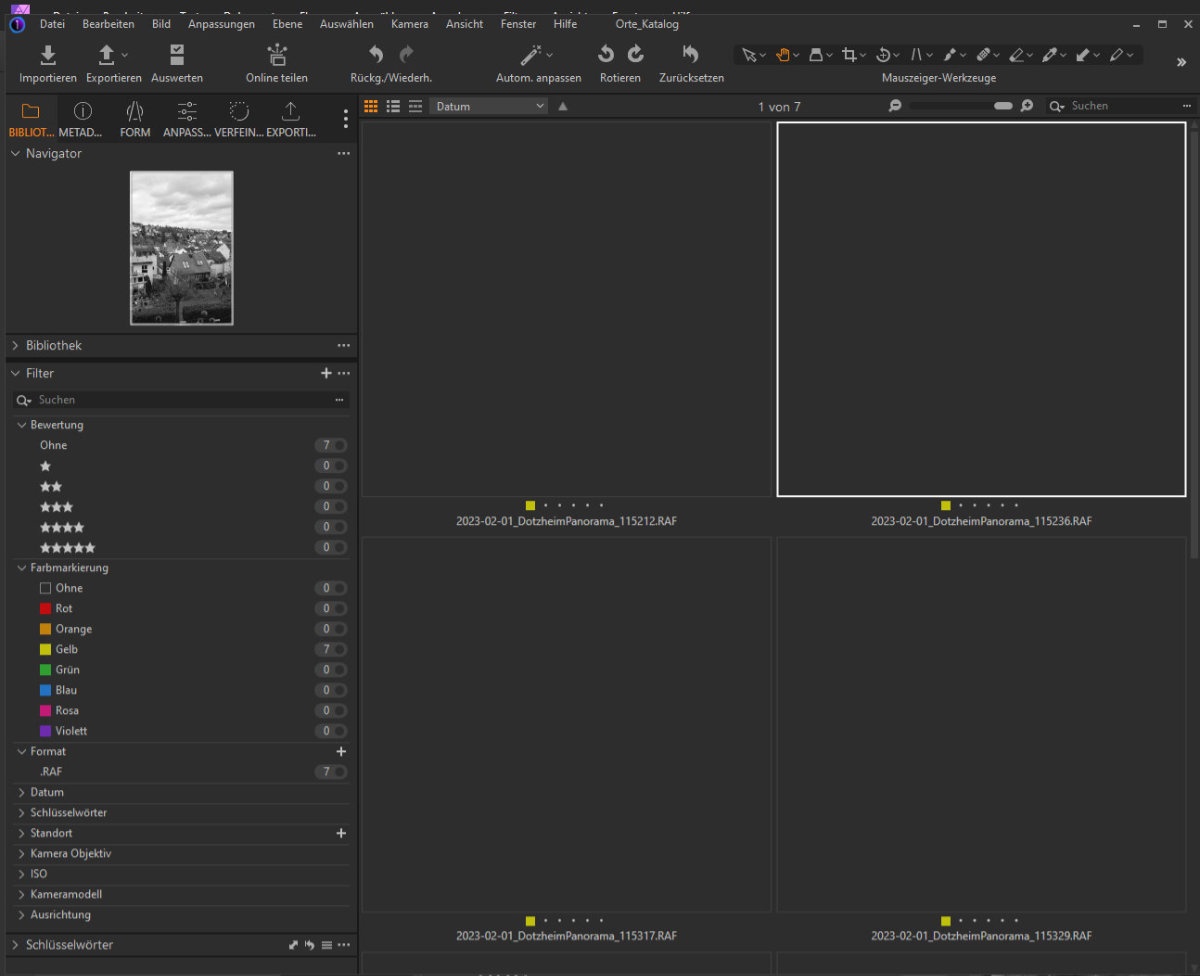This screenshot has height=976, width=1200.
Task: Select the hand pan cursor tool
Action: tap(782, 55)
